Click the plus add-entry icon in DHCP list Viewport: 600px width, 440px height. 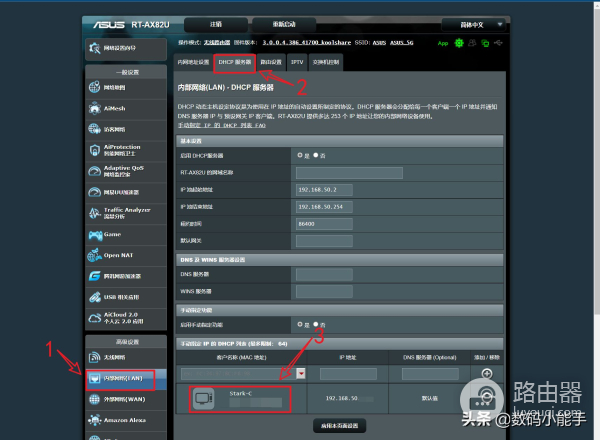coord(487,373)
